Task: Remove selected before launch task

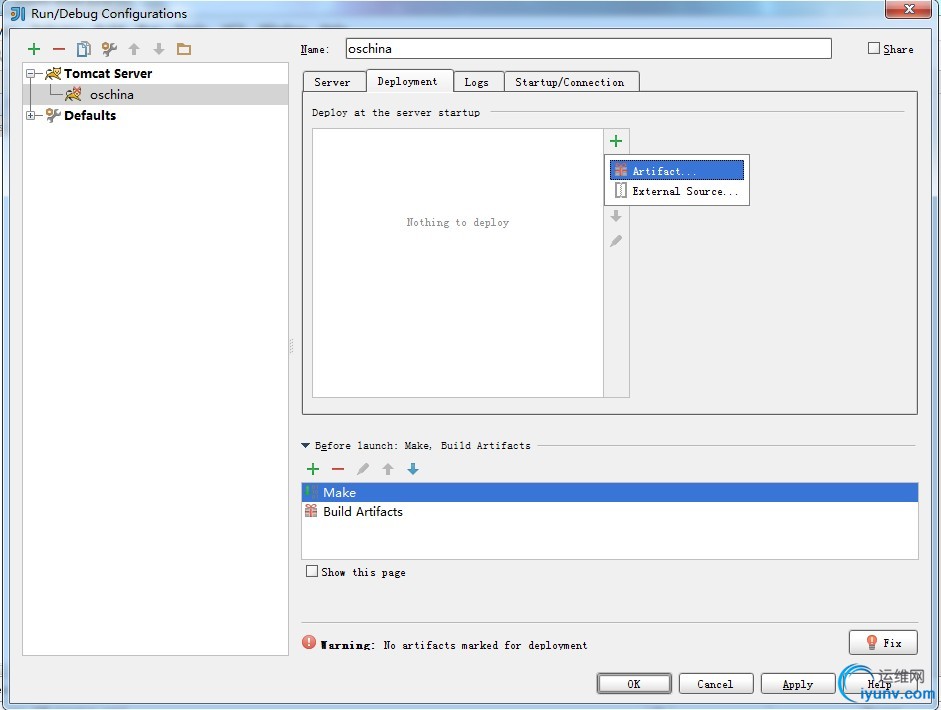Action: click(x=338, y=469)
